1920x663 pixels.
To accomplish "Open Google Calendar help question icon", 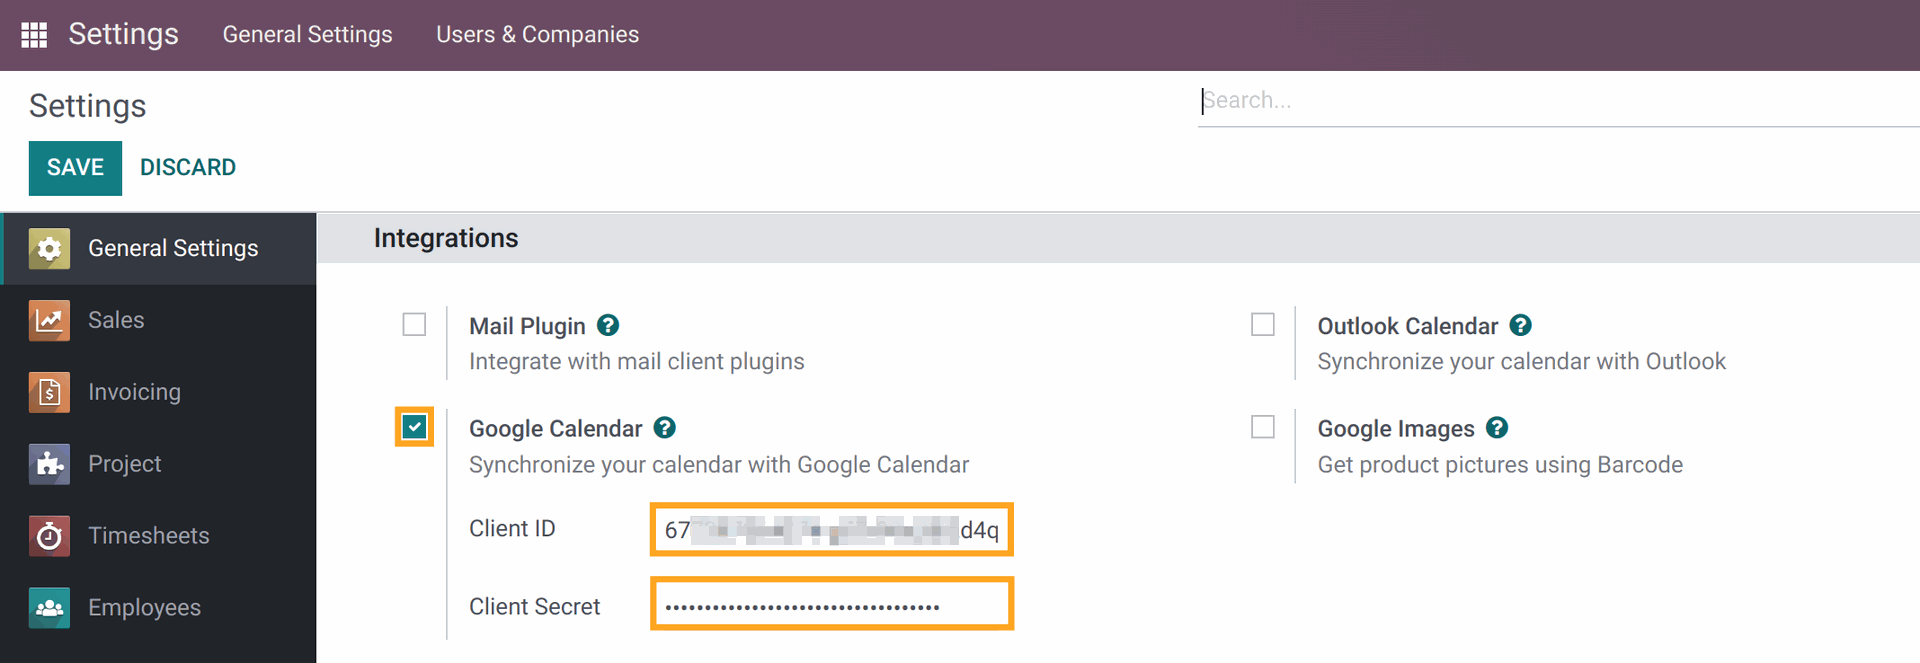I will [665, 428].
